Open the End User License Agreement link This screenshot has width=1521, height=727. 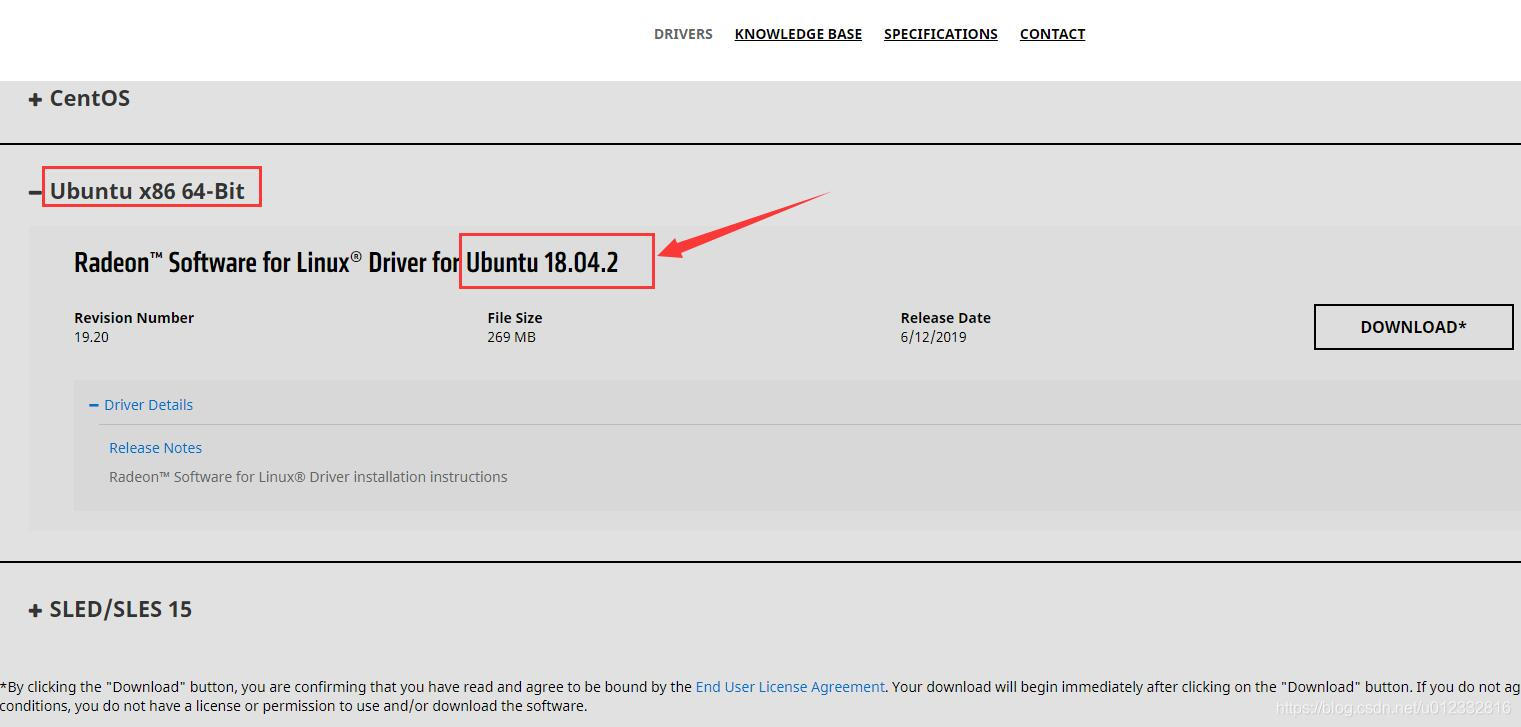(x=790, y=687)
